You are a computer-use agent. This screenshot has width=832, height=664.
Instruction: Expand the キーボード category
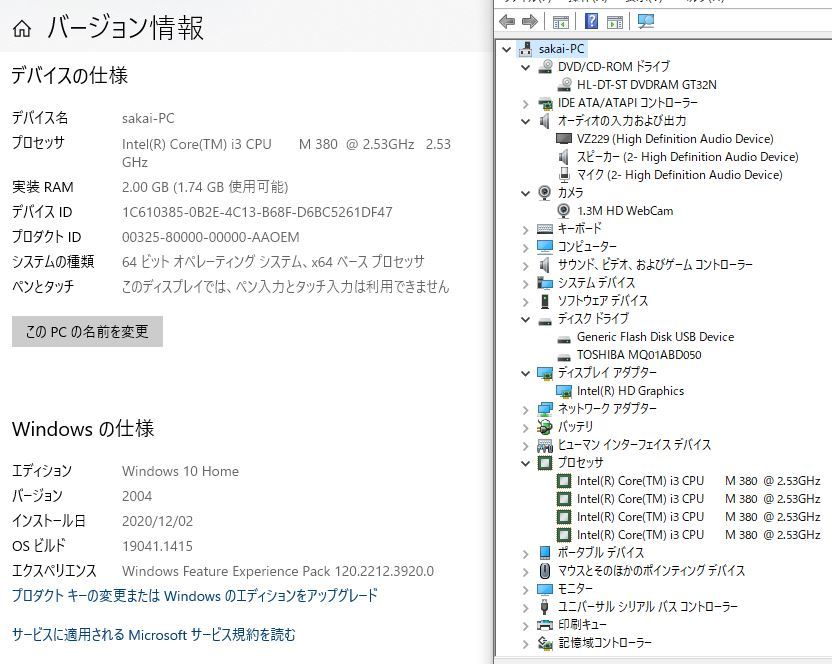(525, 228)
